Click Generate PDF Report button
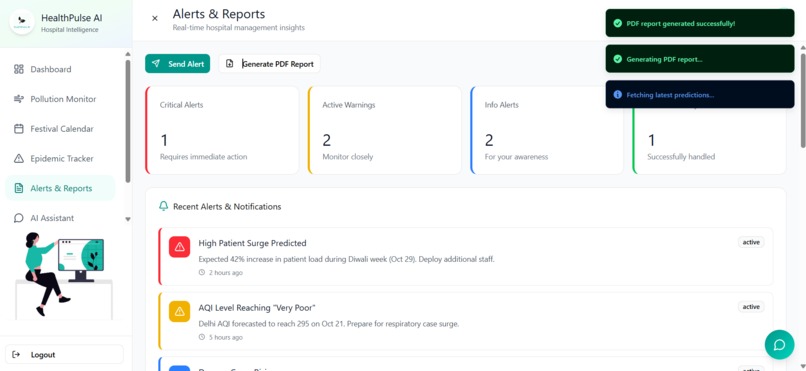 [x=269, y=64]
